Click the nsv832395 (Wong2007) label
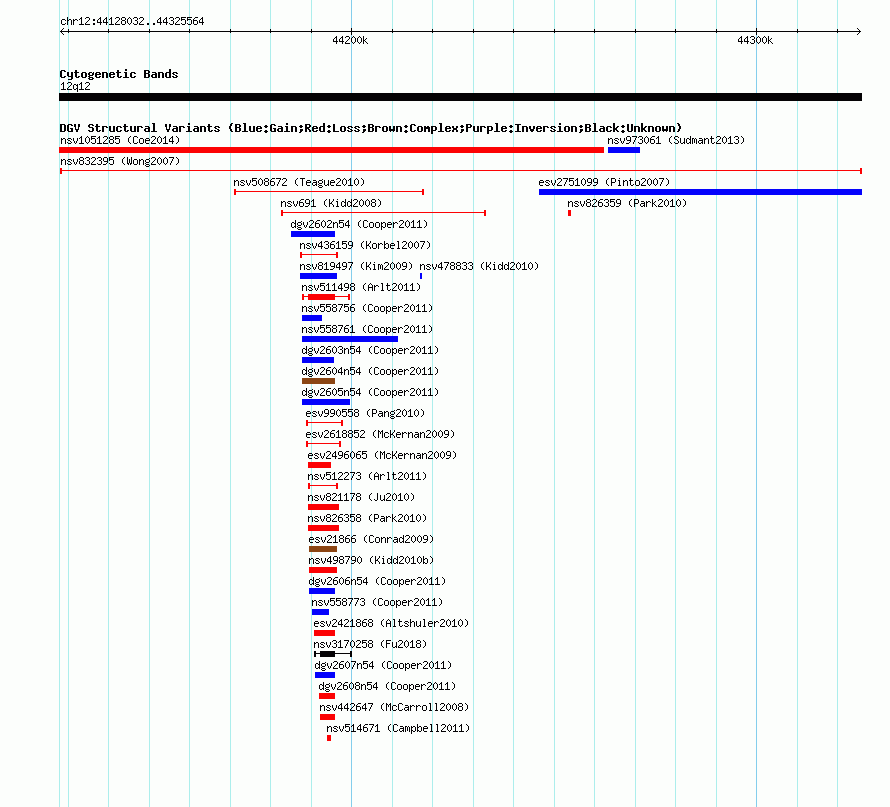Image resolution: width=890 pixels, height=807 pixels. tap(120, 161)
